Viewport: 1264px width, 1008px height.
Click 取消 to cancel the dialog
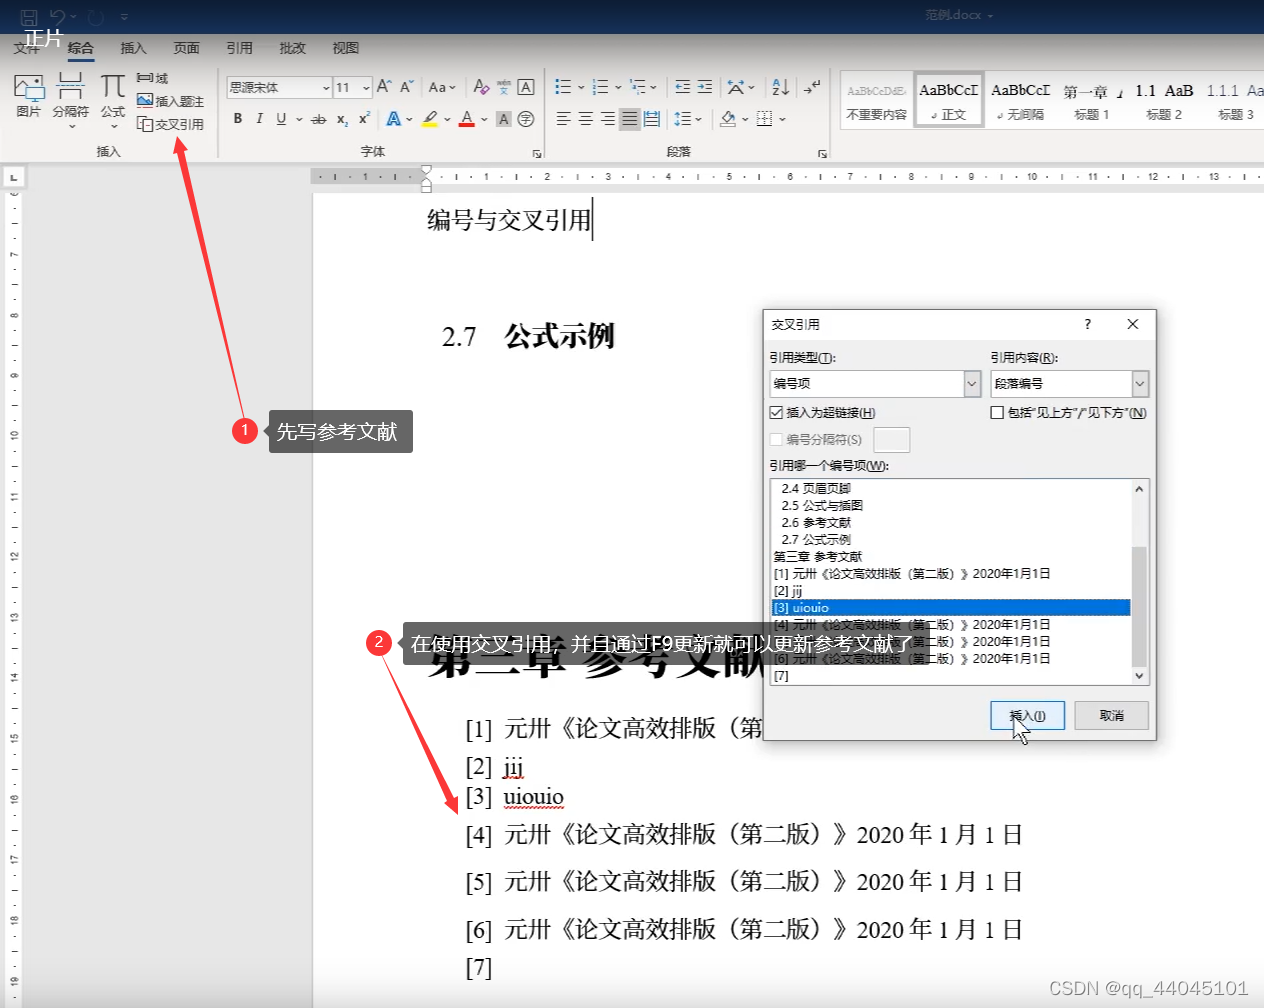(x=1111, y=716)
